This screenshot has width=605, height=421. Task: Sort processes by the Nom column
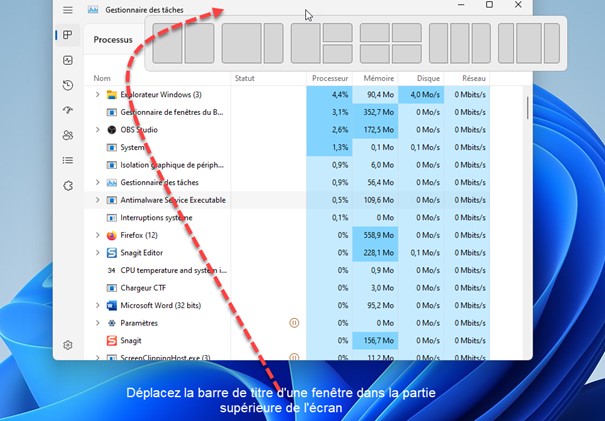click(x=102, y=78)
